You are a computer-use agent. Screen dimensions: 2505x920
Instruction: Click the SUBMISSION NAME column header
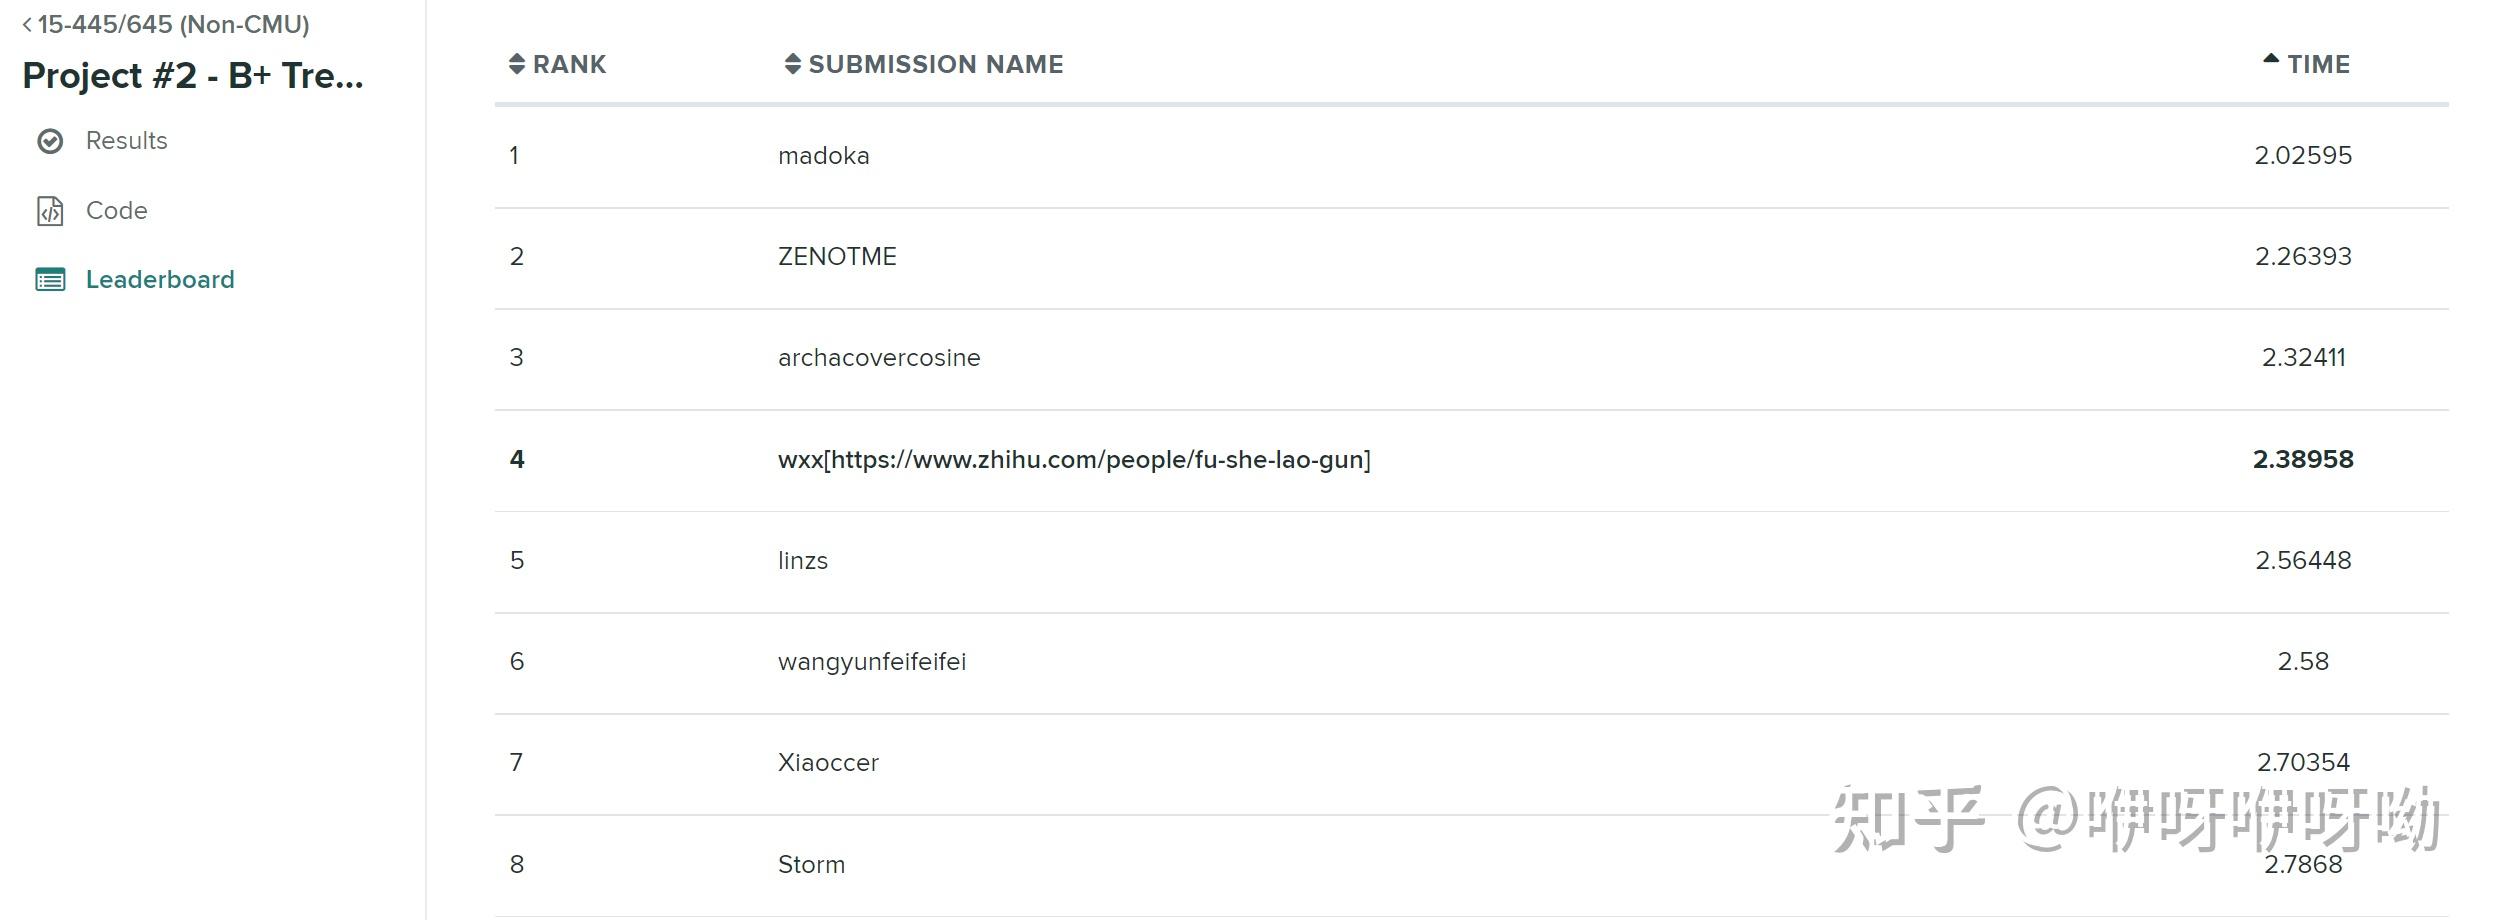tap(935, 65)
